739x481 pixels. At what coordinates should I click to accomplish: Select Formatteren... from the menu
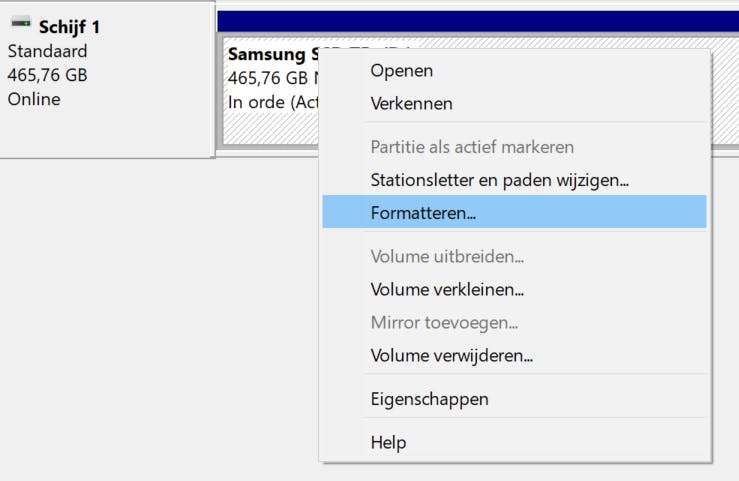(423, 212)
